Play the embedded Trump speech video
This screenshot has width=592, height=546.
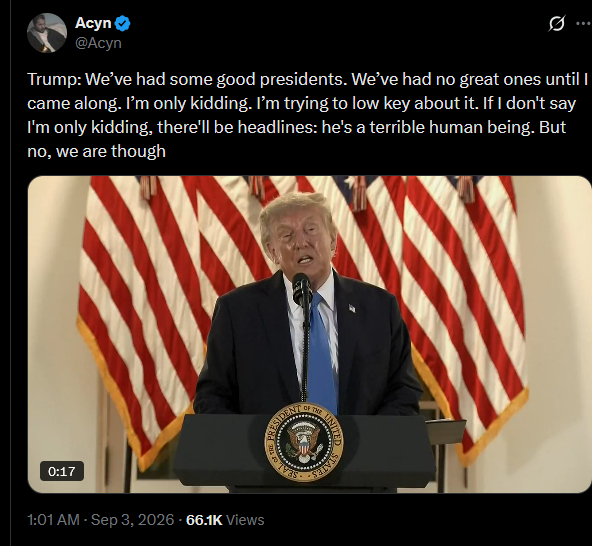pos(309,334)
